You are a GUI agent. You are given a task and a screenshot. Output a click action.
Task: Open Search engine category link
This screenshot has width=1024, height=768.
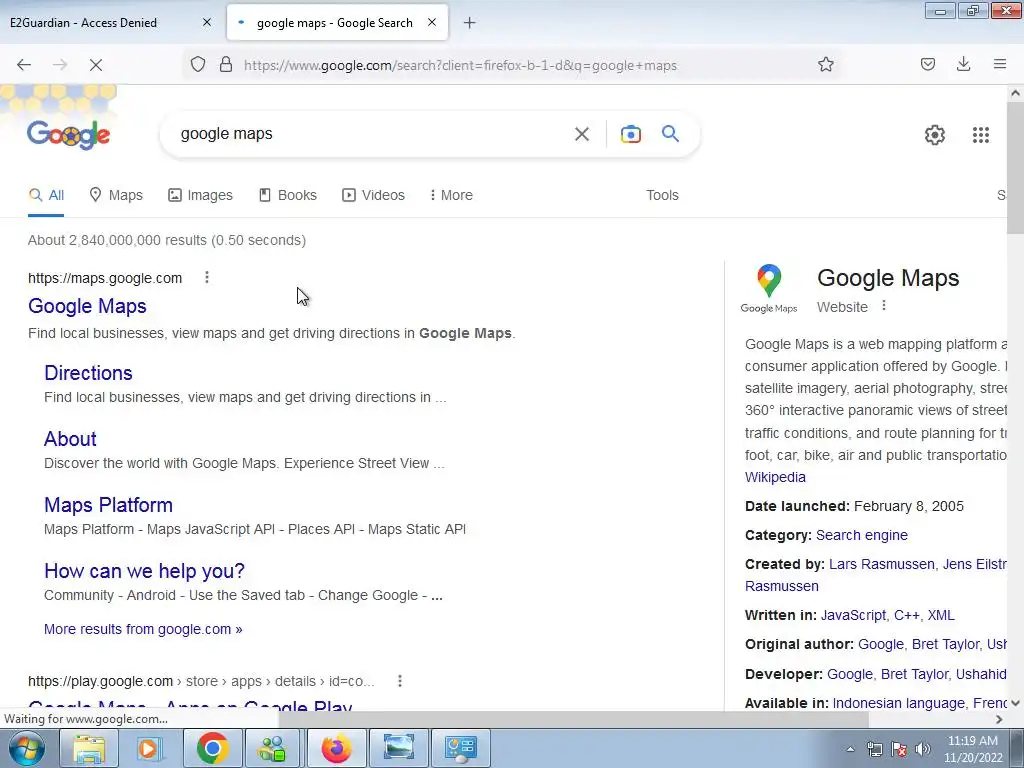pos(862,535)
